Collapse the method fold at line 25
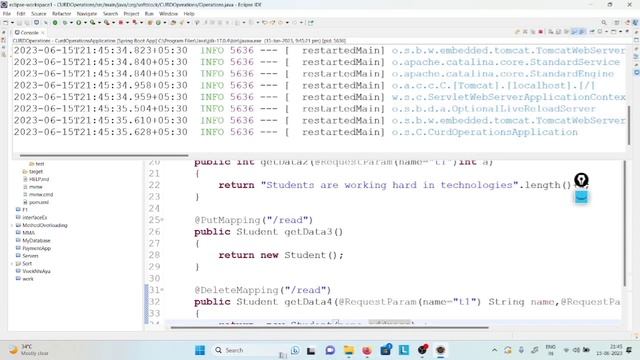Viewport: 640px width, 360px height. pyautogui.click(x=162, y=220)
